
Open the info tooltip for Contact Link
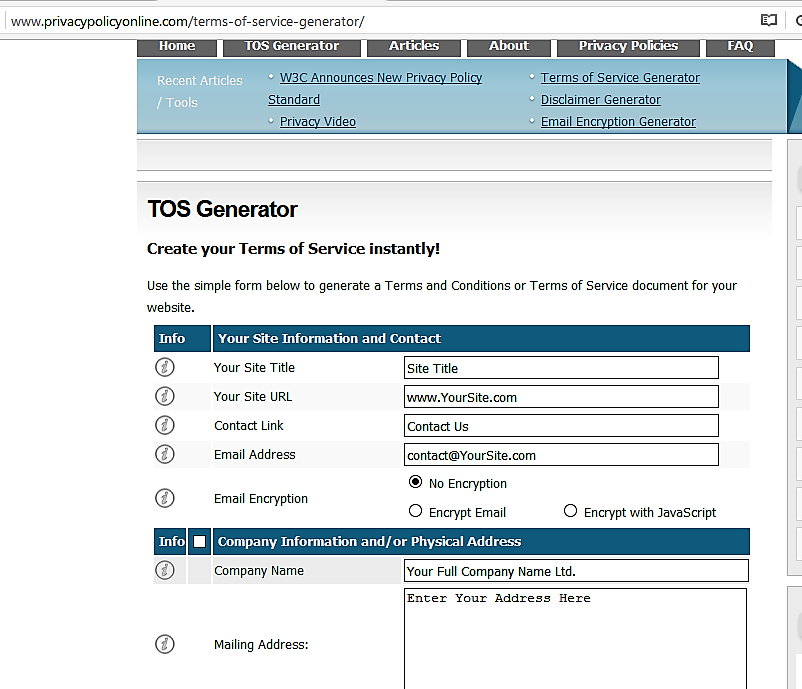[164, 425]
